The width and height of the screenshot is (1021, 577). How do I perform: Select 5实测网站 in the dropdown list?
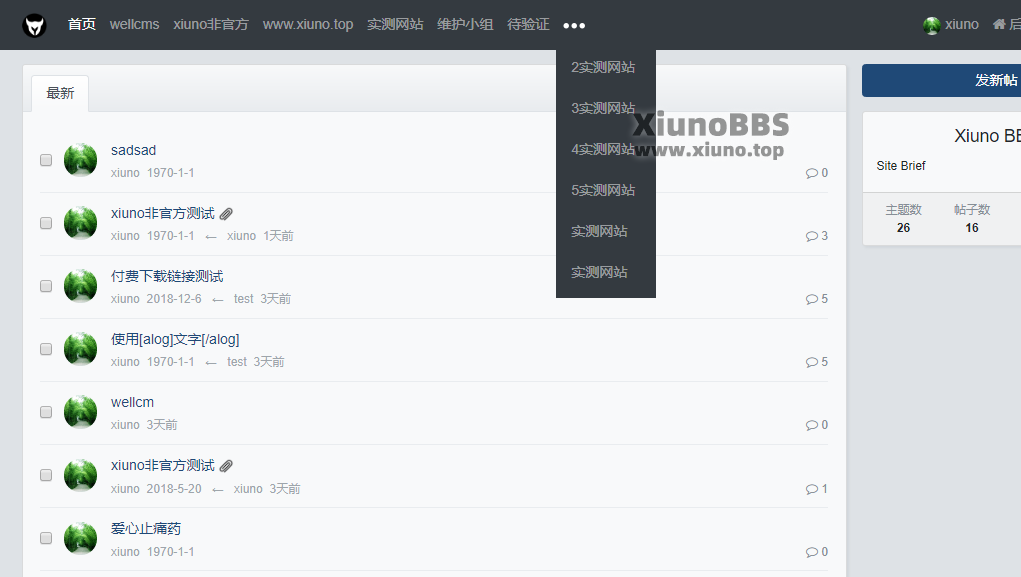(603, 190)
